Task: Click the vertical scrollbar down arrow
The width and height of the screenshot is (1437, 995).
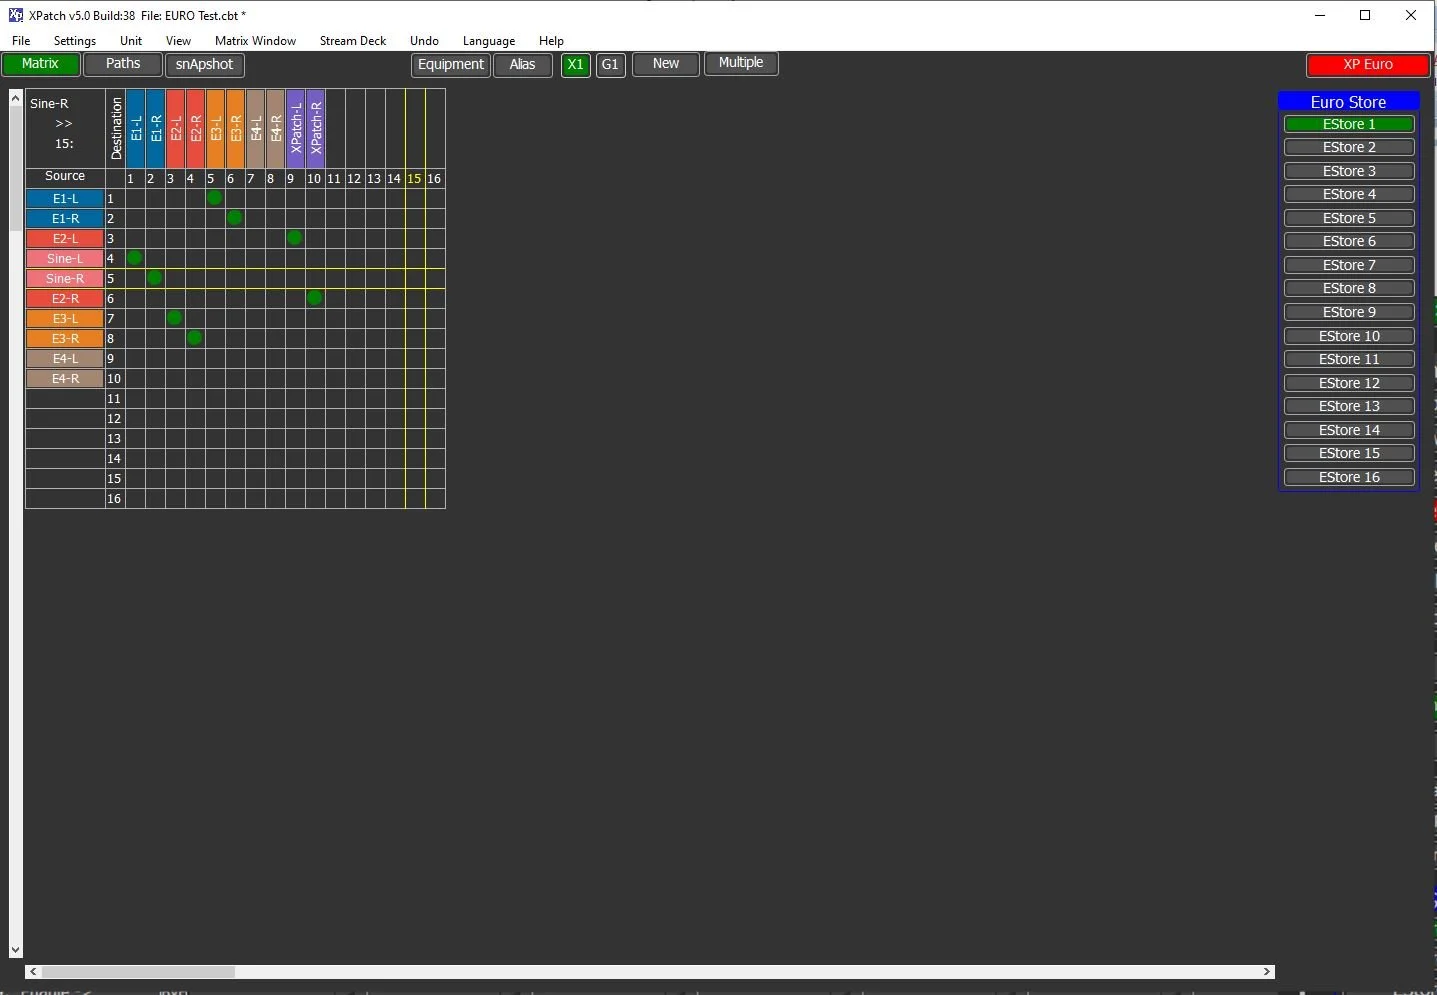Action: pos(15,950)
